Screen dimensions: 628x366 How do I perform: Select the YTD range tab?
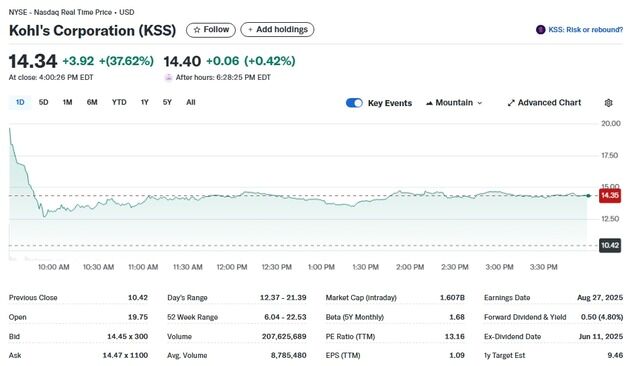(x=119, y=103)
